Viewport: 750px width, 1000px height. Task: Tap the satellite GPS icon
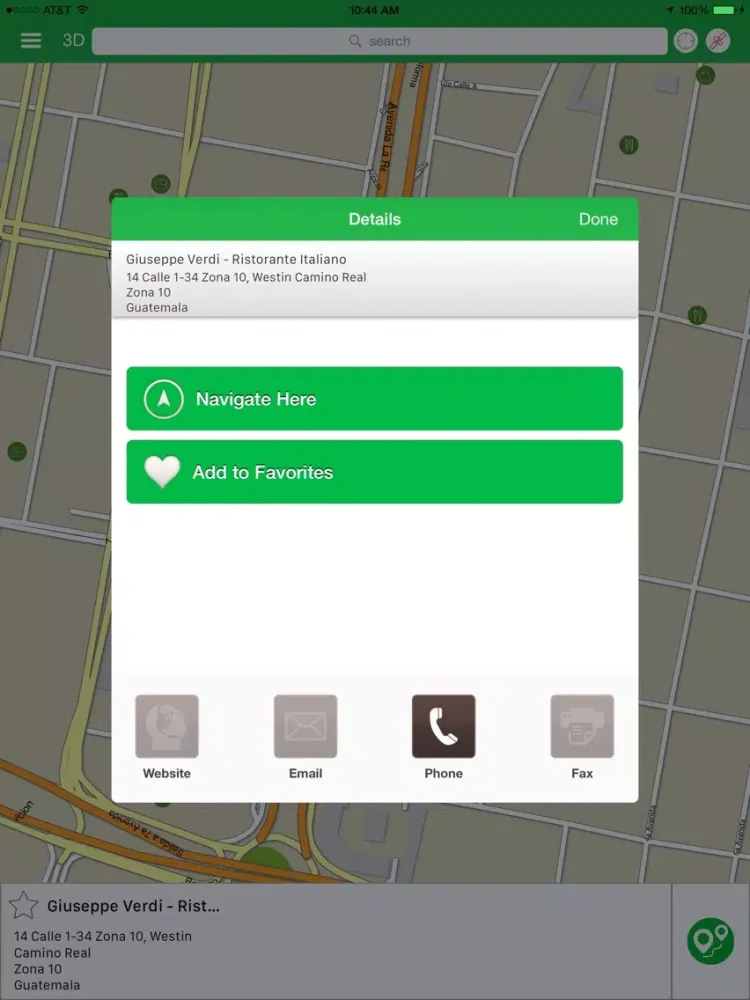pos(718,41)
